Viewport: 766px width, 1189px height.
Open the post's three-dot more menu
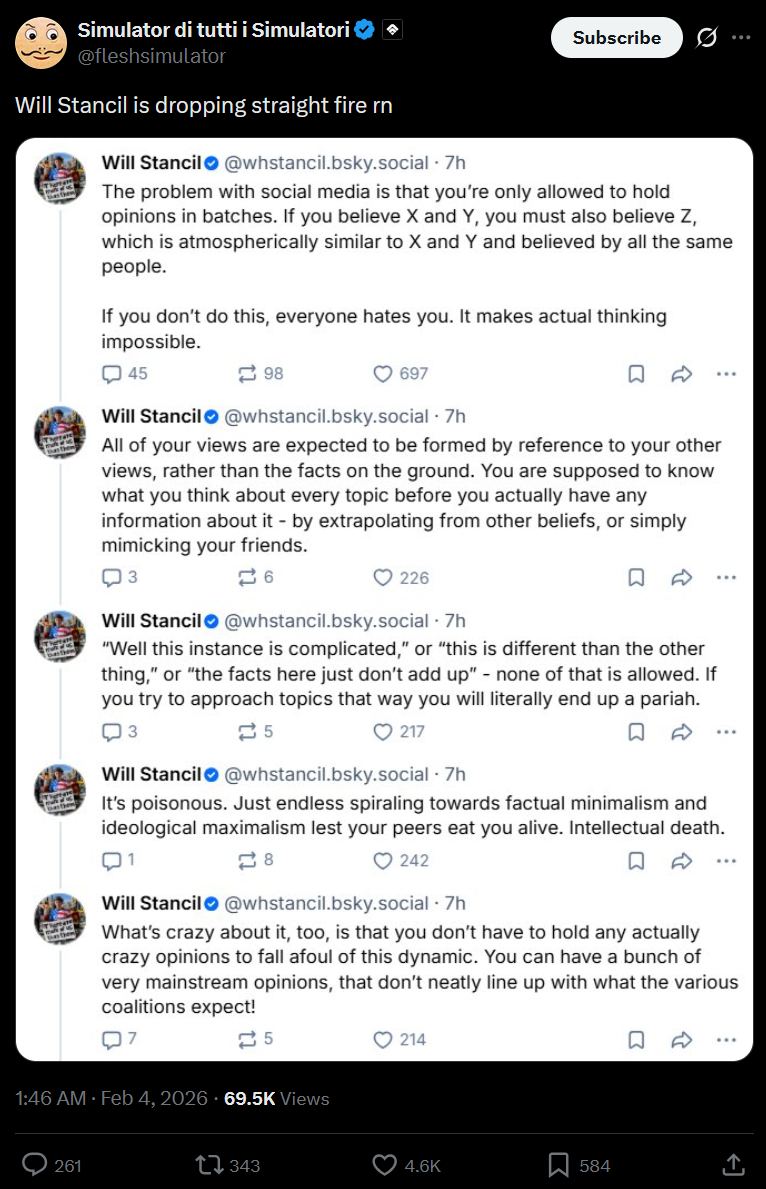click(741, 37)
